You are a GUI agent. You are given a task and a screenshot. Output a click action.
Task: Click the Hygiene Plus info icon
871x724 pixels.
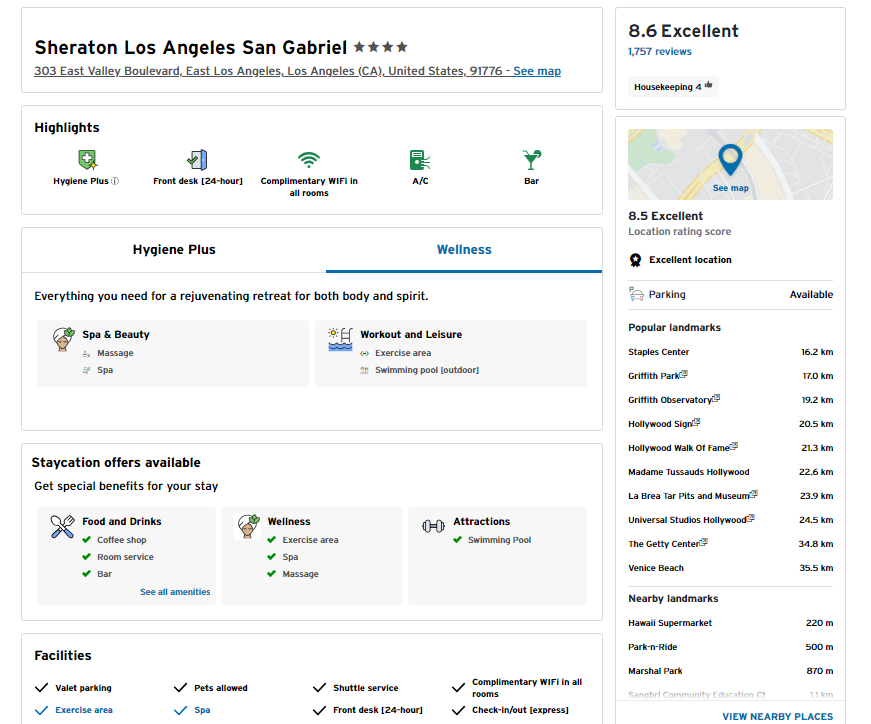[115, 181]
